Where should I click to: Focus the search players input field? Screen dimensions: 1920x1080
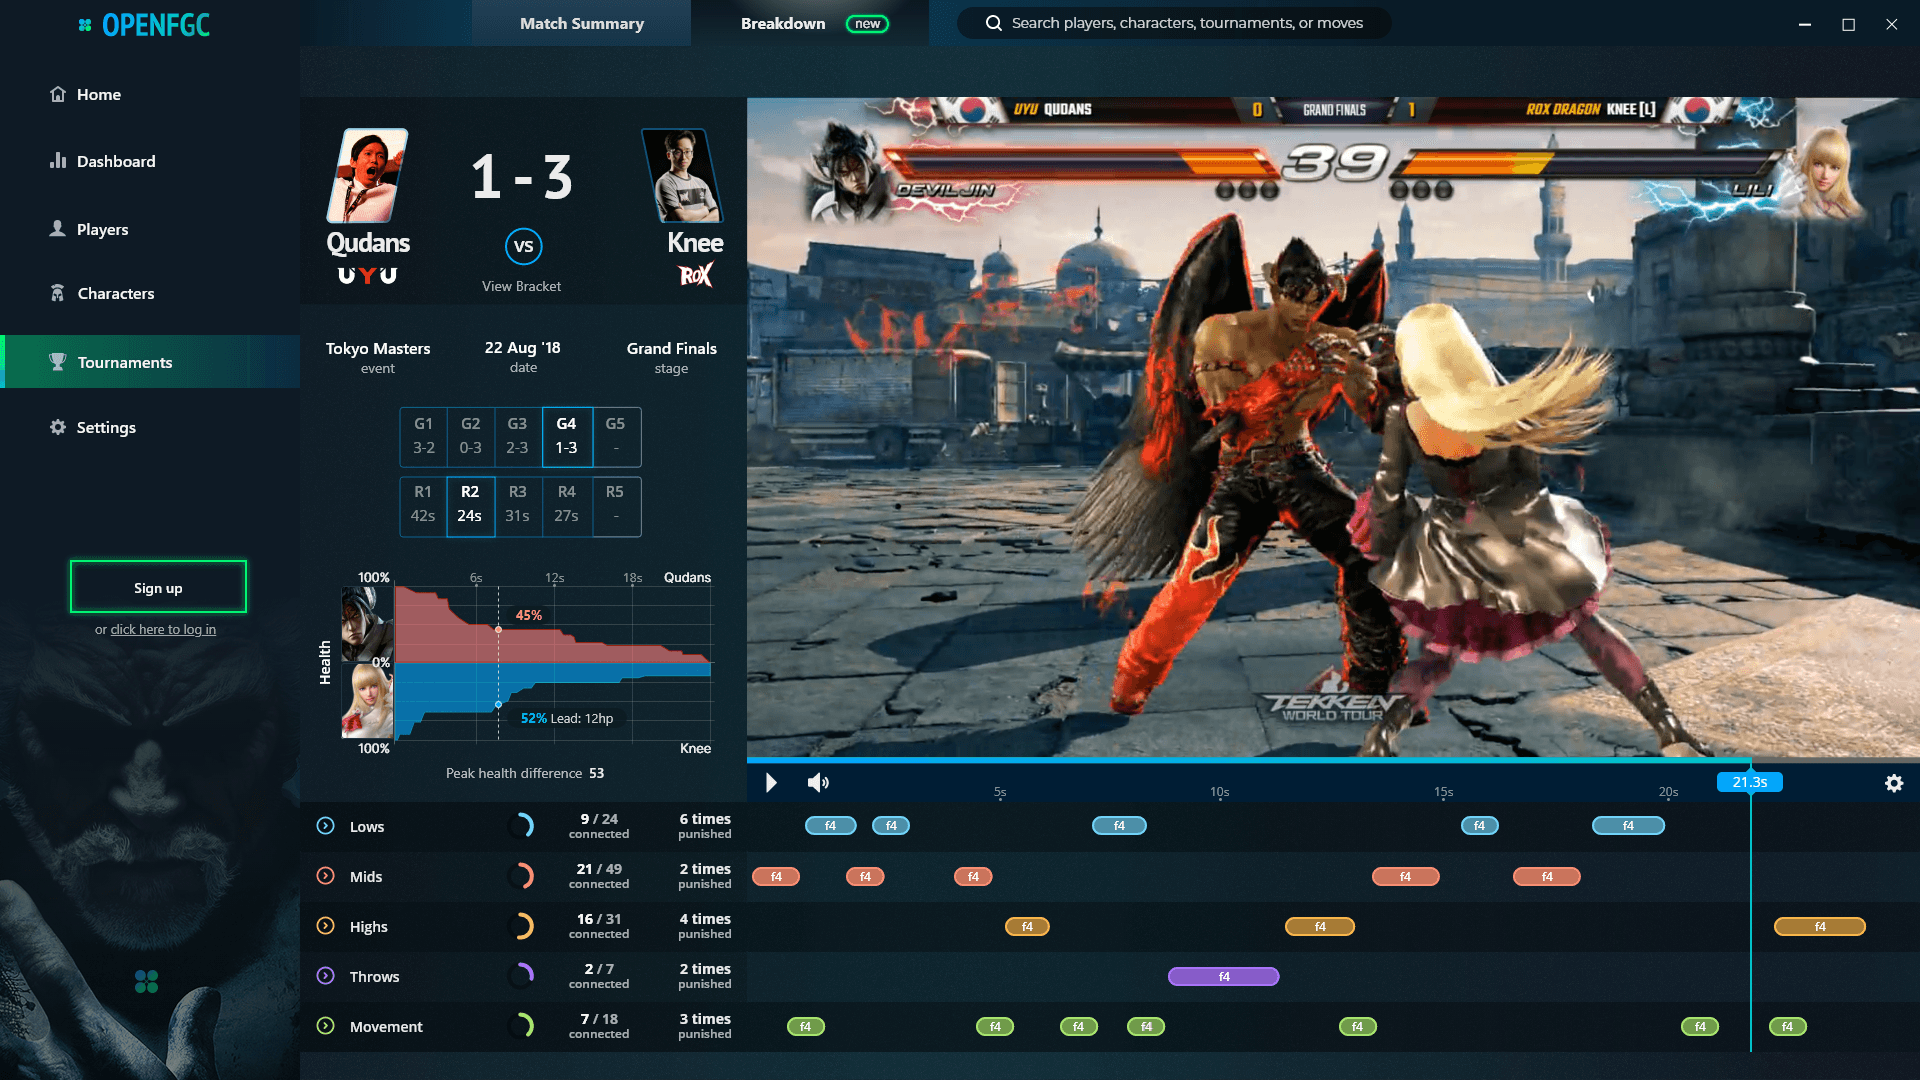[1173, 23]
